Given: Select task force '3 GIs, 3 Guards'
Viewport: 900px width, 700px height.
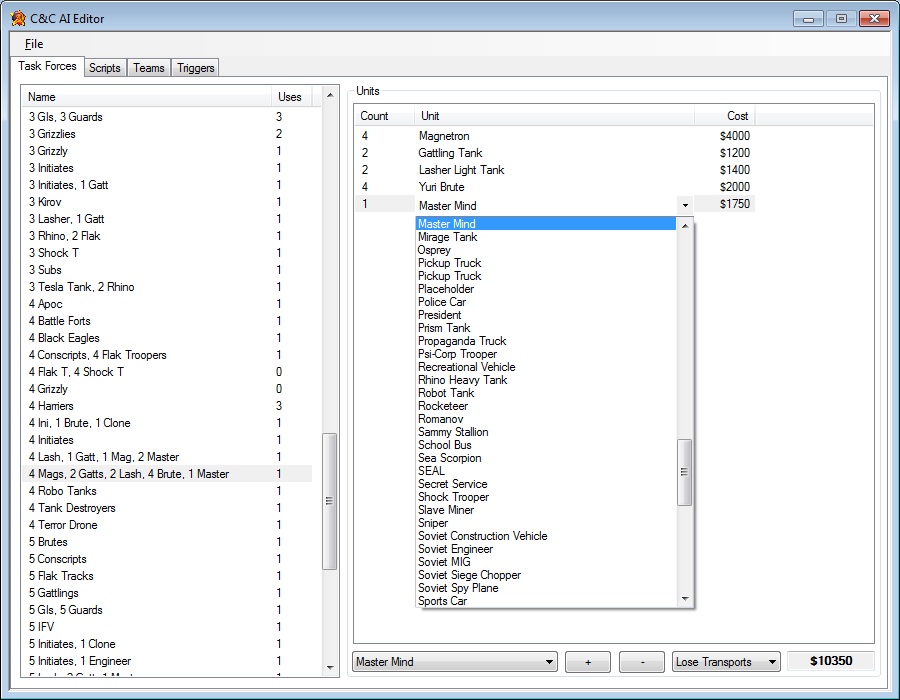Looking at the screenshot, I should tap(167, 117).
